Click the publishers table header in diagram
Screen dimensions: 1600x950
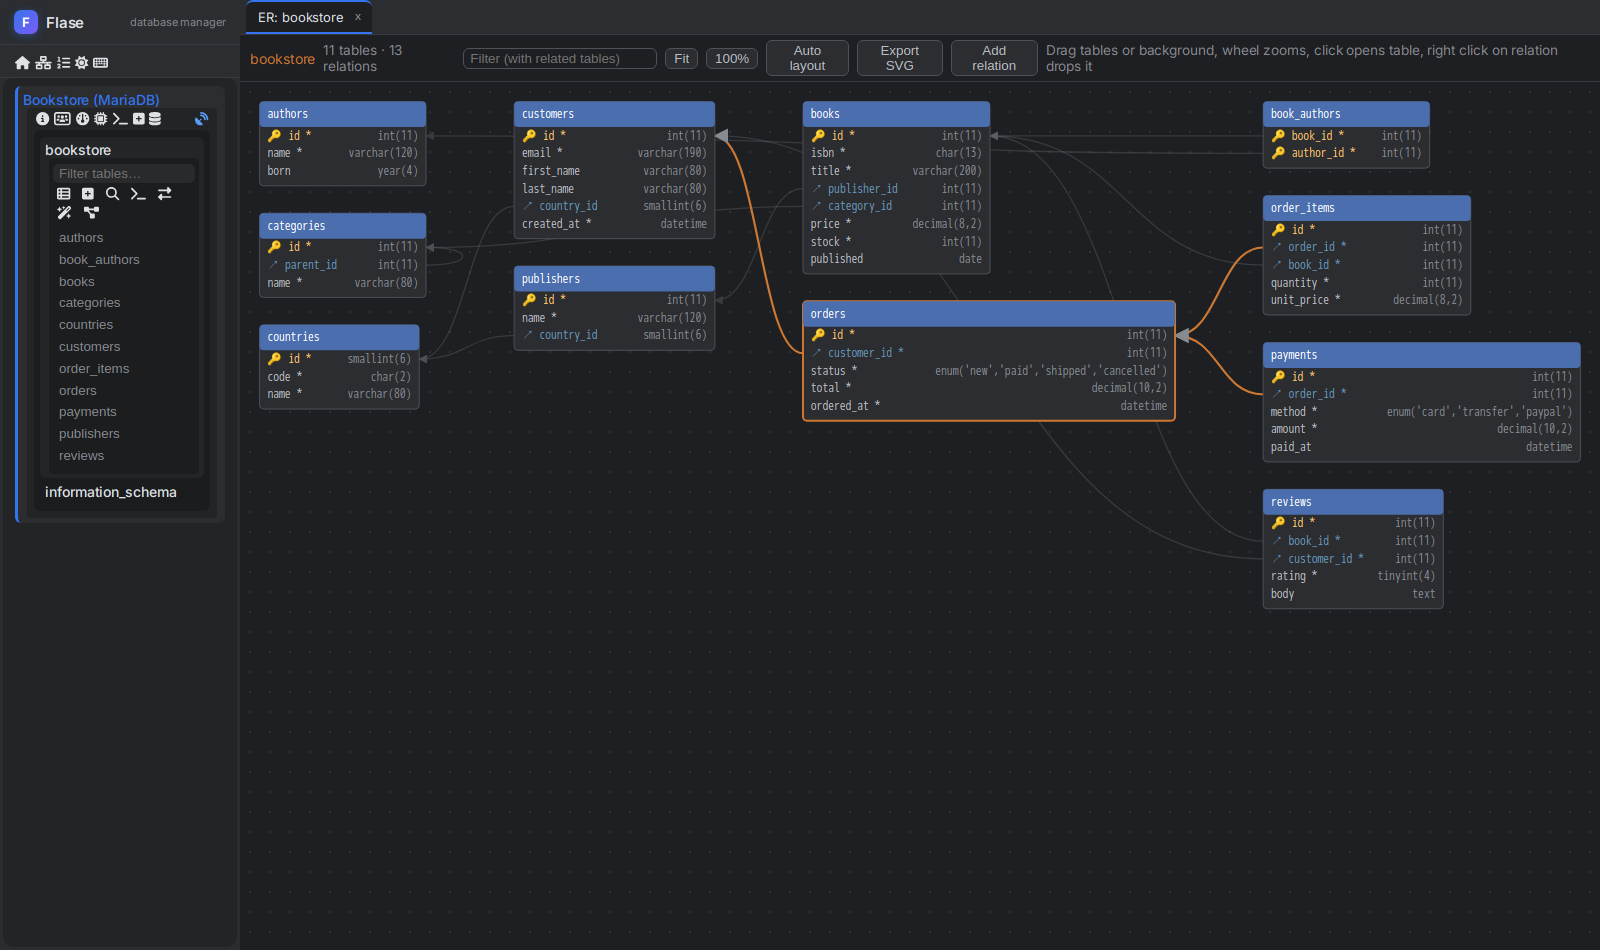(614, 279)
